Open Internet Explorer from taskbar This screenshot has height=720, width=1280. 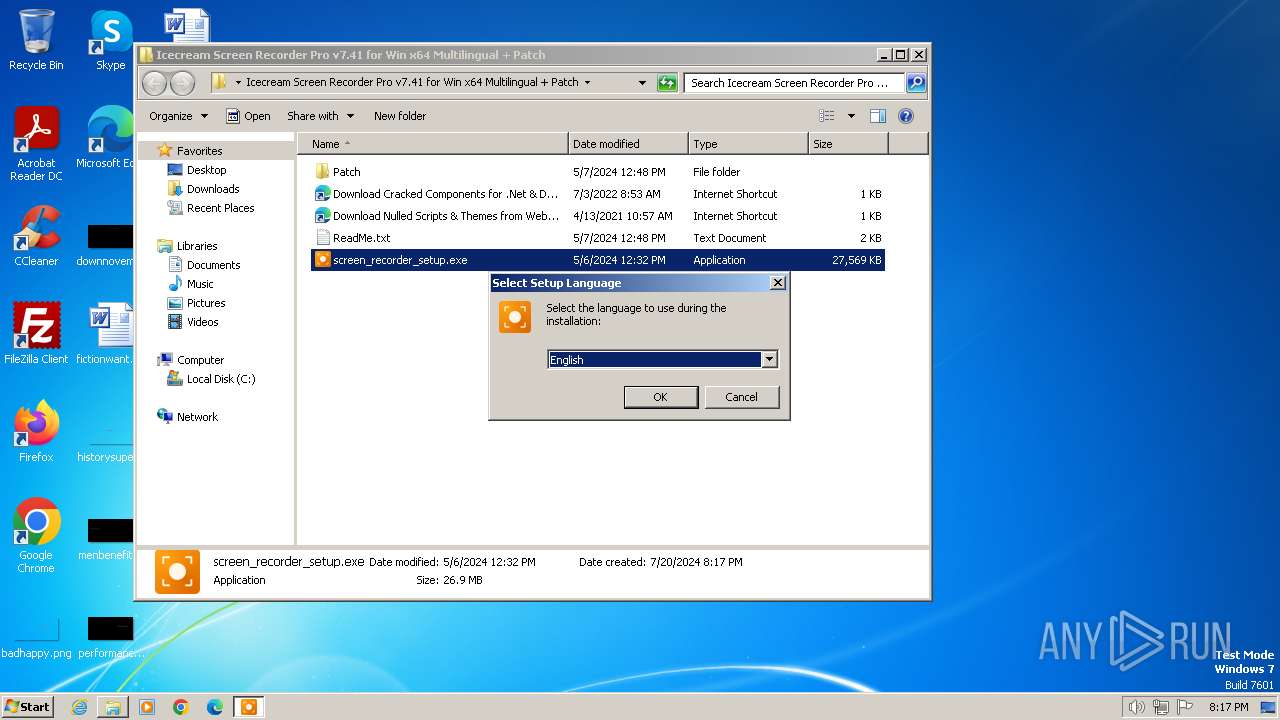pos(79,707)
